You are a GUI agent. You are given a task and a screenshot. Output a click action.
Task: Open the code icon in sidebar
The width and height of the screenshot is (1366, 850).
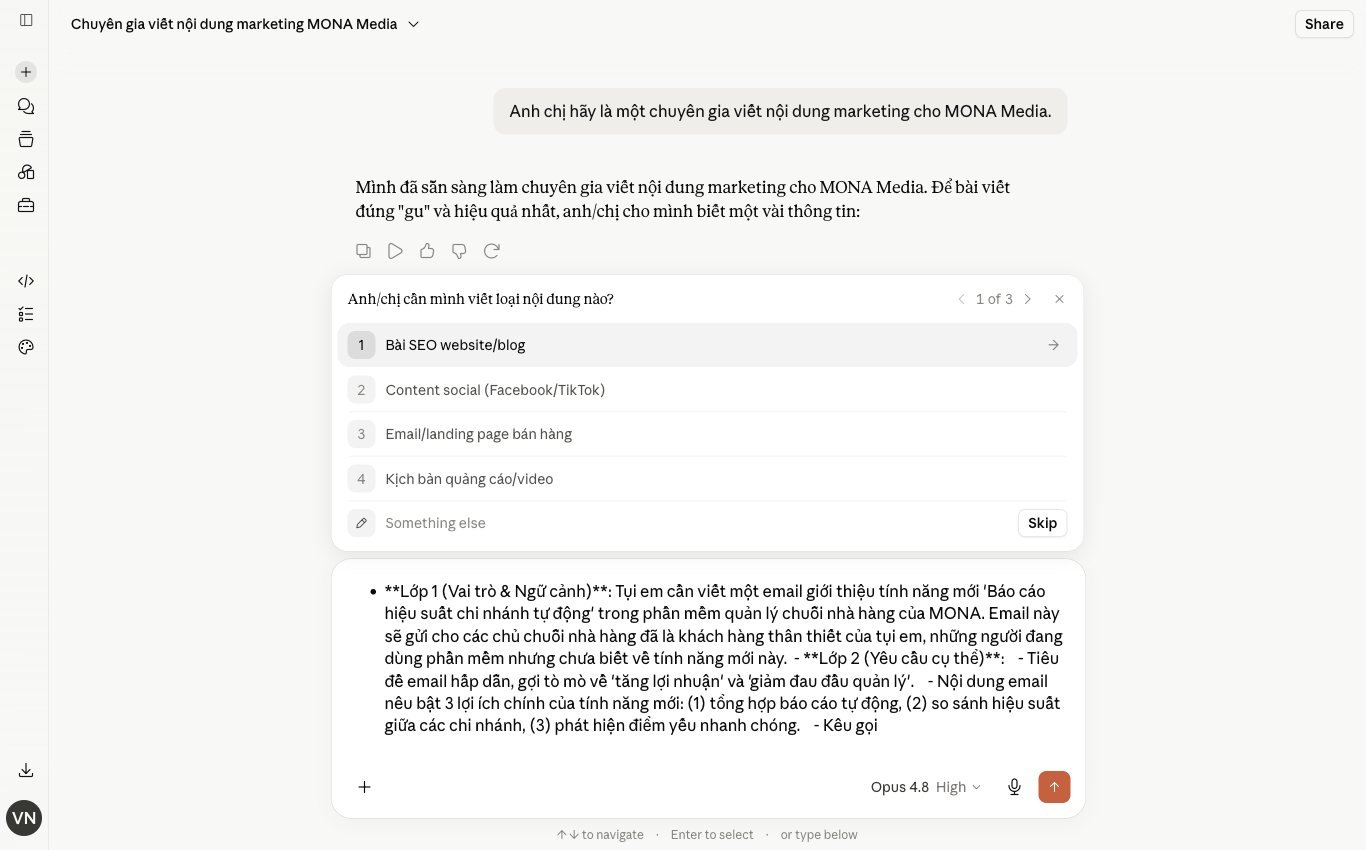click(26, 281)
